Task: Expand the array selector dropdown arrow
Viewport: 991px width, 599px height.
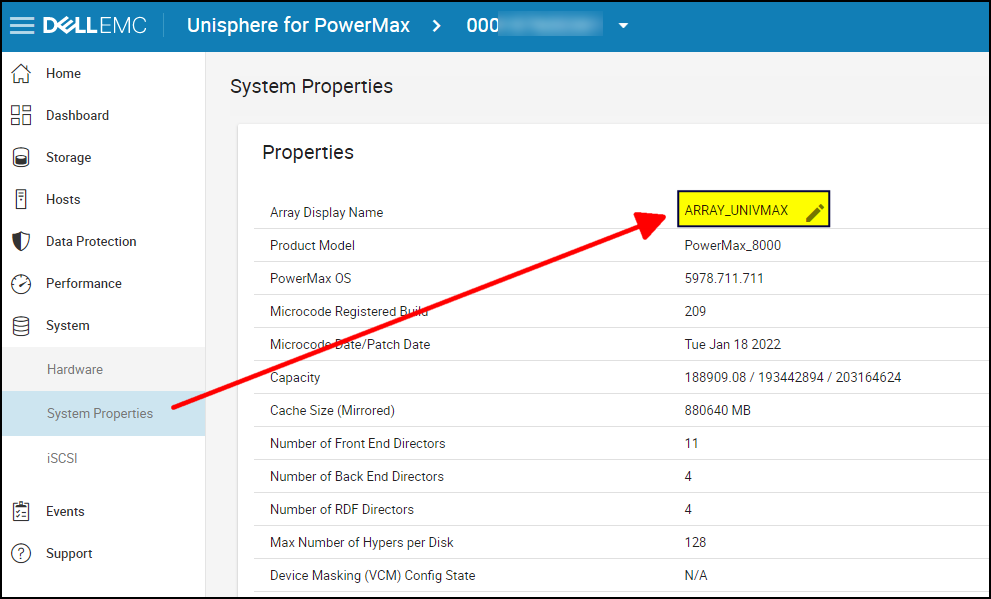Action: [x=623, y=26]
